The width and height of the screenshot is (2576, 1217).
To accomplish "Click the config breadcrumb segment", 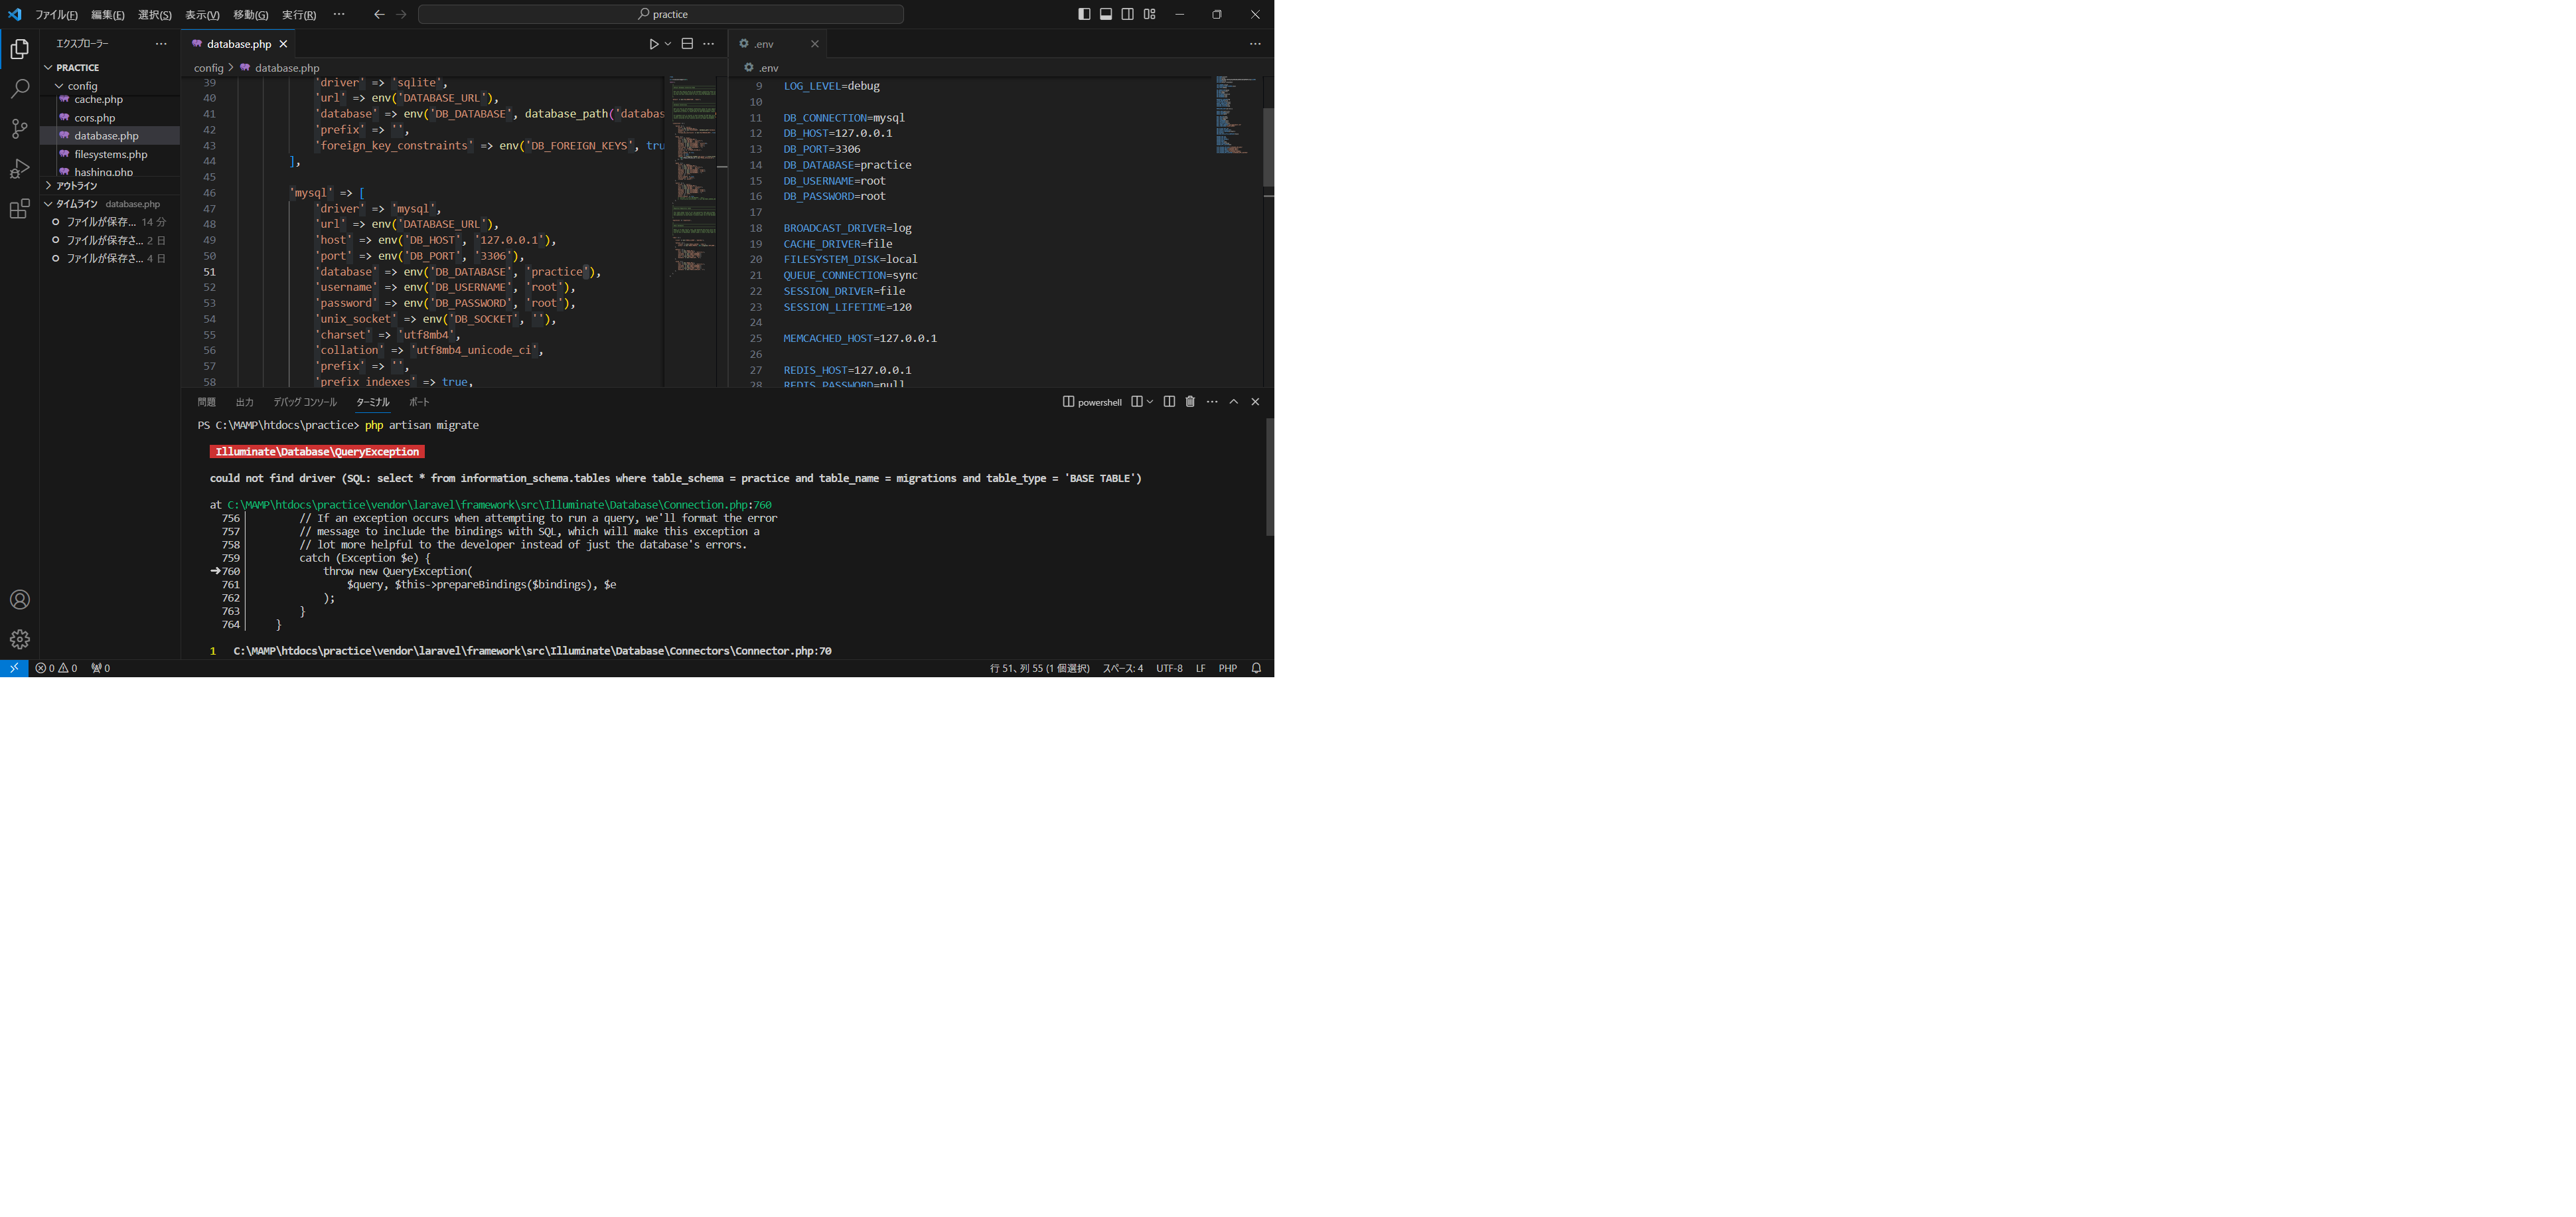I will tap(209, 68).
